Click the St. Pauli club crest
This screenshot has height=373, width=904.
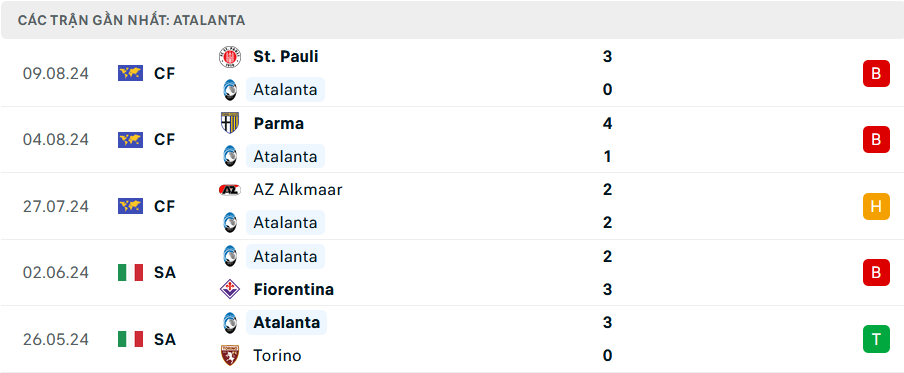click(229, 57)
